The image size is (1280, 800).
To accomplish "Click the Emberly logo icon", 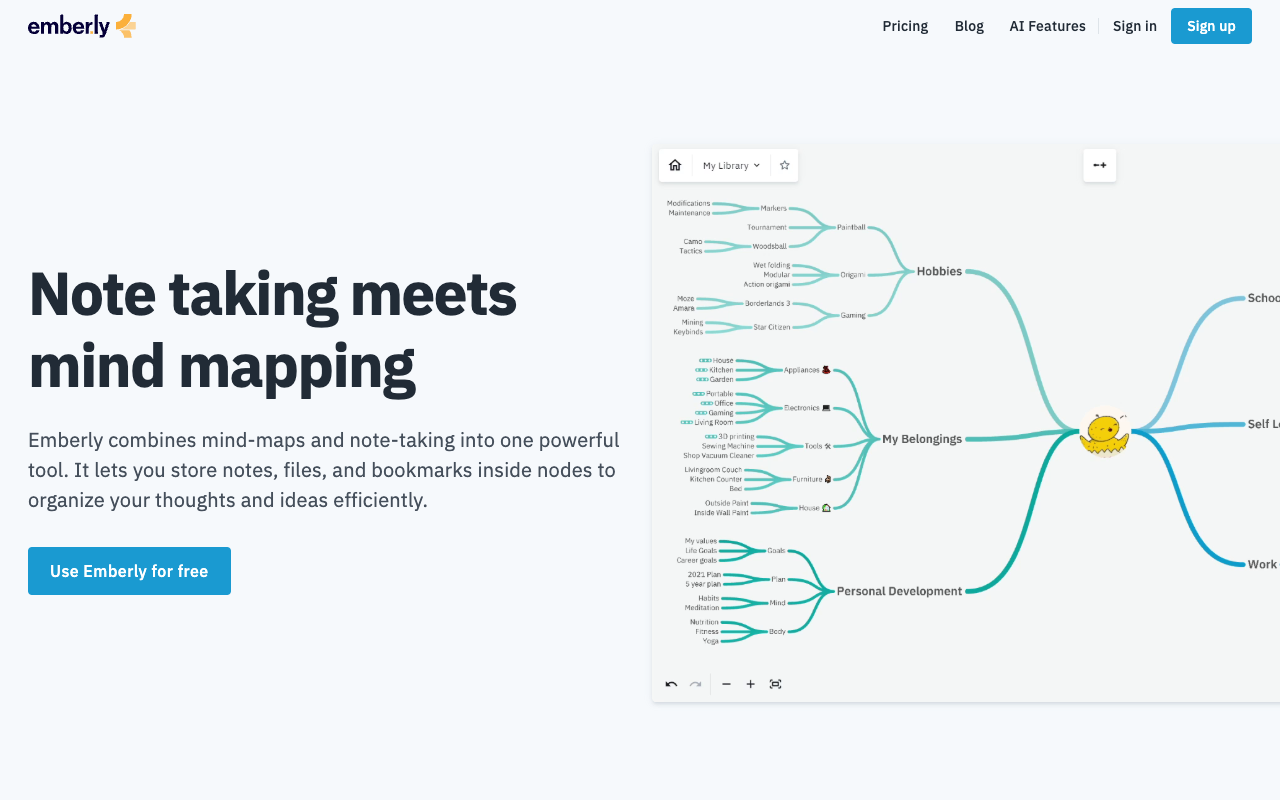I will [125, 26].
